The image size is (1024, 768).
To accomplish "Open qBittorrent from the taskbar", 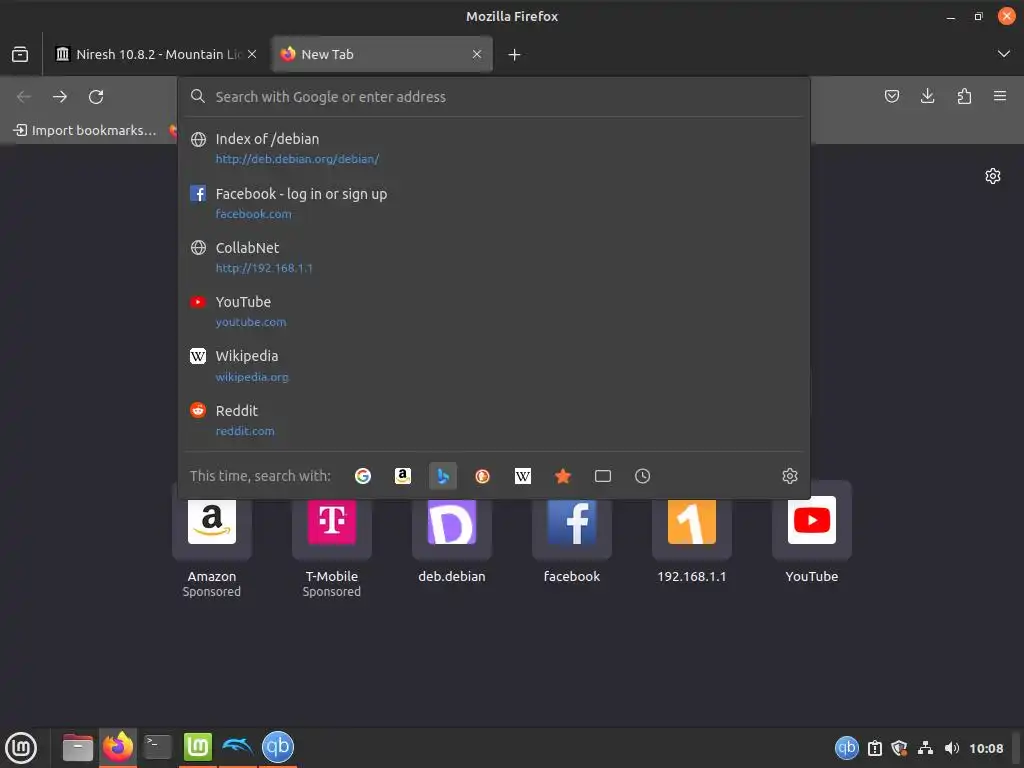I will click(278, 746).
